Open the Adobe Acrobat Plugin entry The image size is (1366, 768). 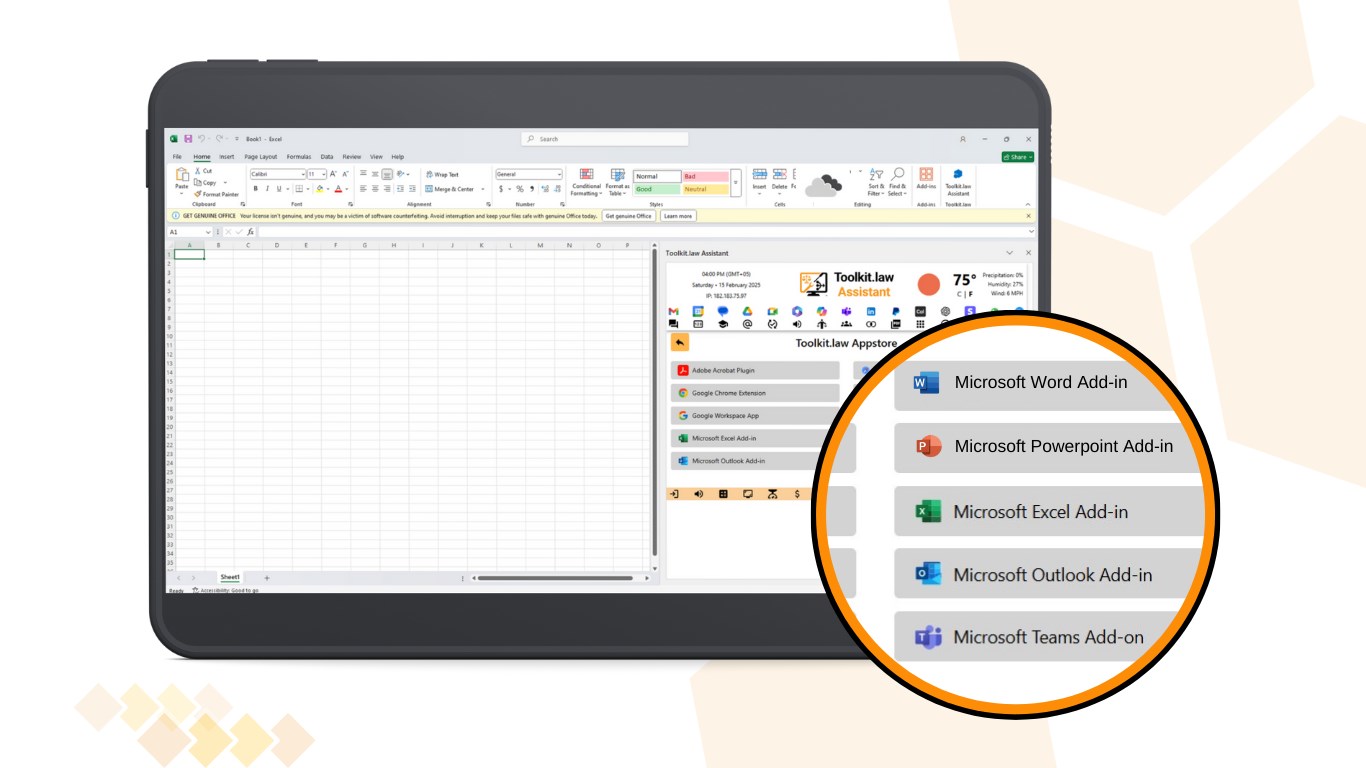(756, 370)
